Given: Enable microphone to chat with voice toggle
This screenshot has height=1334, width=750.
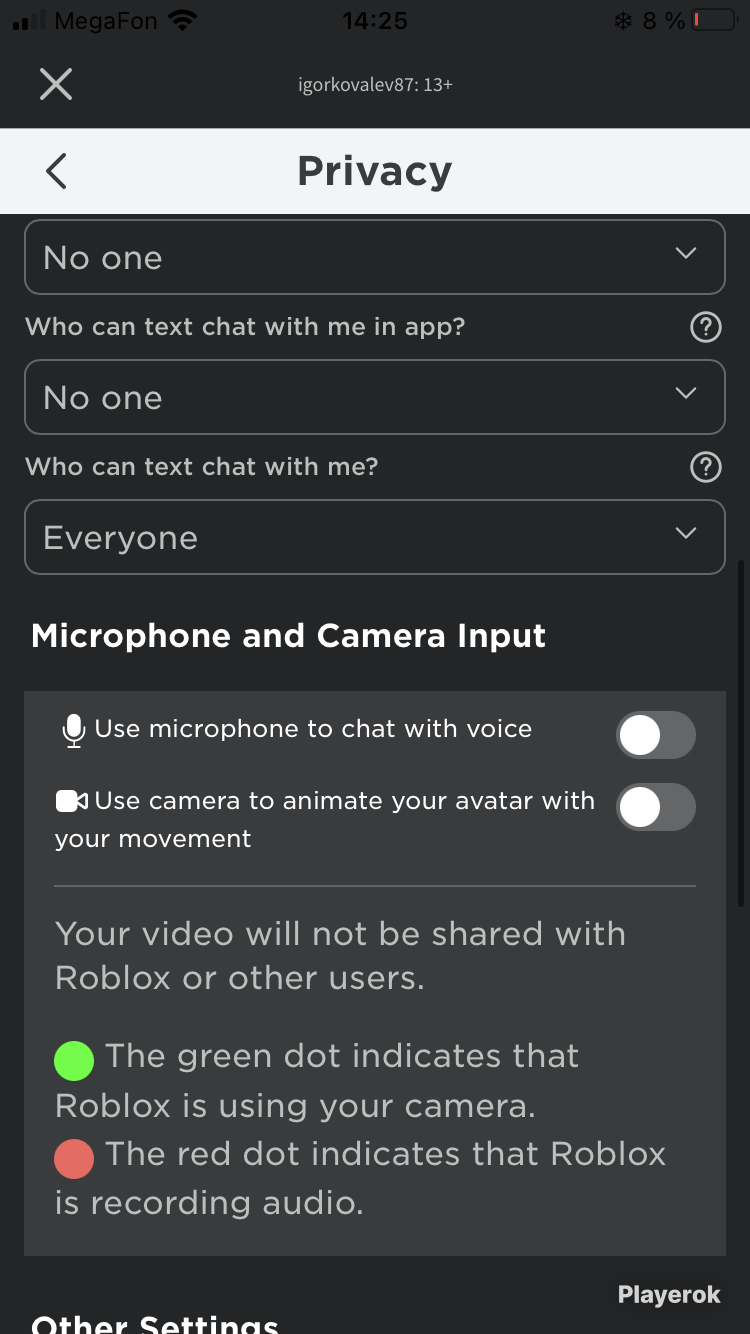Looking at the screenshot, I should click(x=656, y=736).
